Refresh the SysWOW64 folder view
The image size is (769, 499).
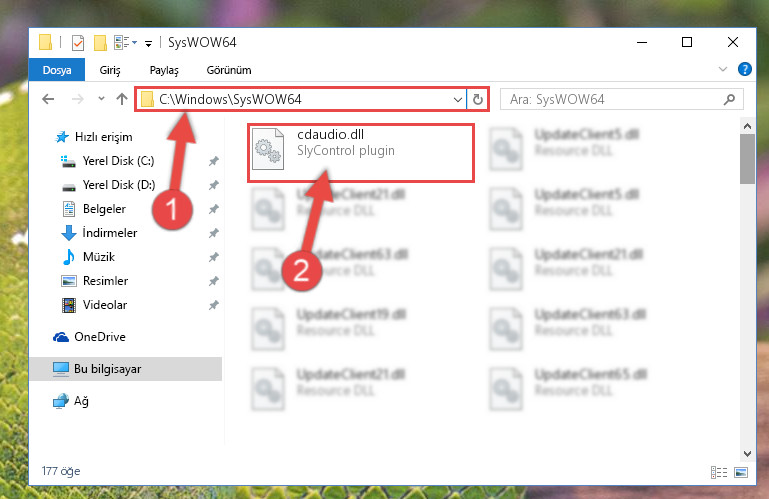coord(478,100)
